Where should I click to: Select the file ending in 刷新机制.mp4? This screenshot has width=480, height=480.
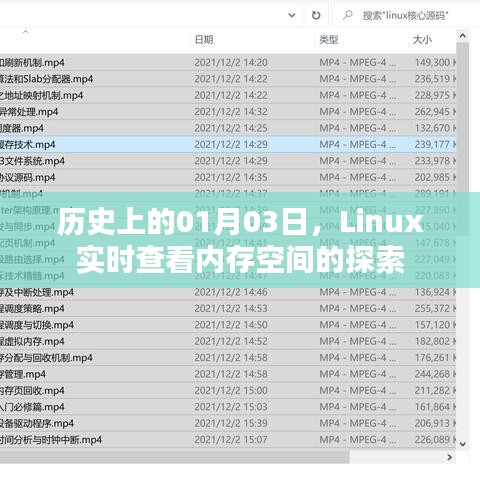point(32,62)
